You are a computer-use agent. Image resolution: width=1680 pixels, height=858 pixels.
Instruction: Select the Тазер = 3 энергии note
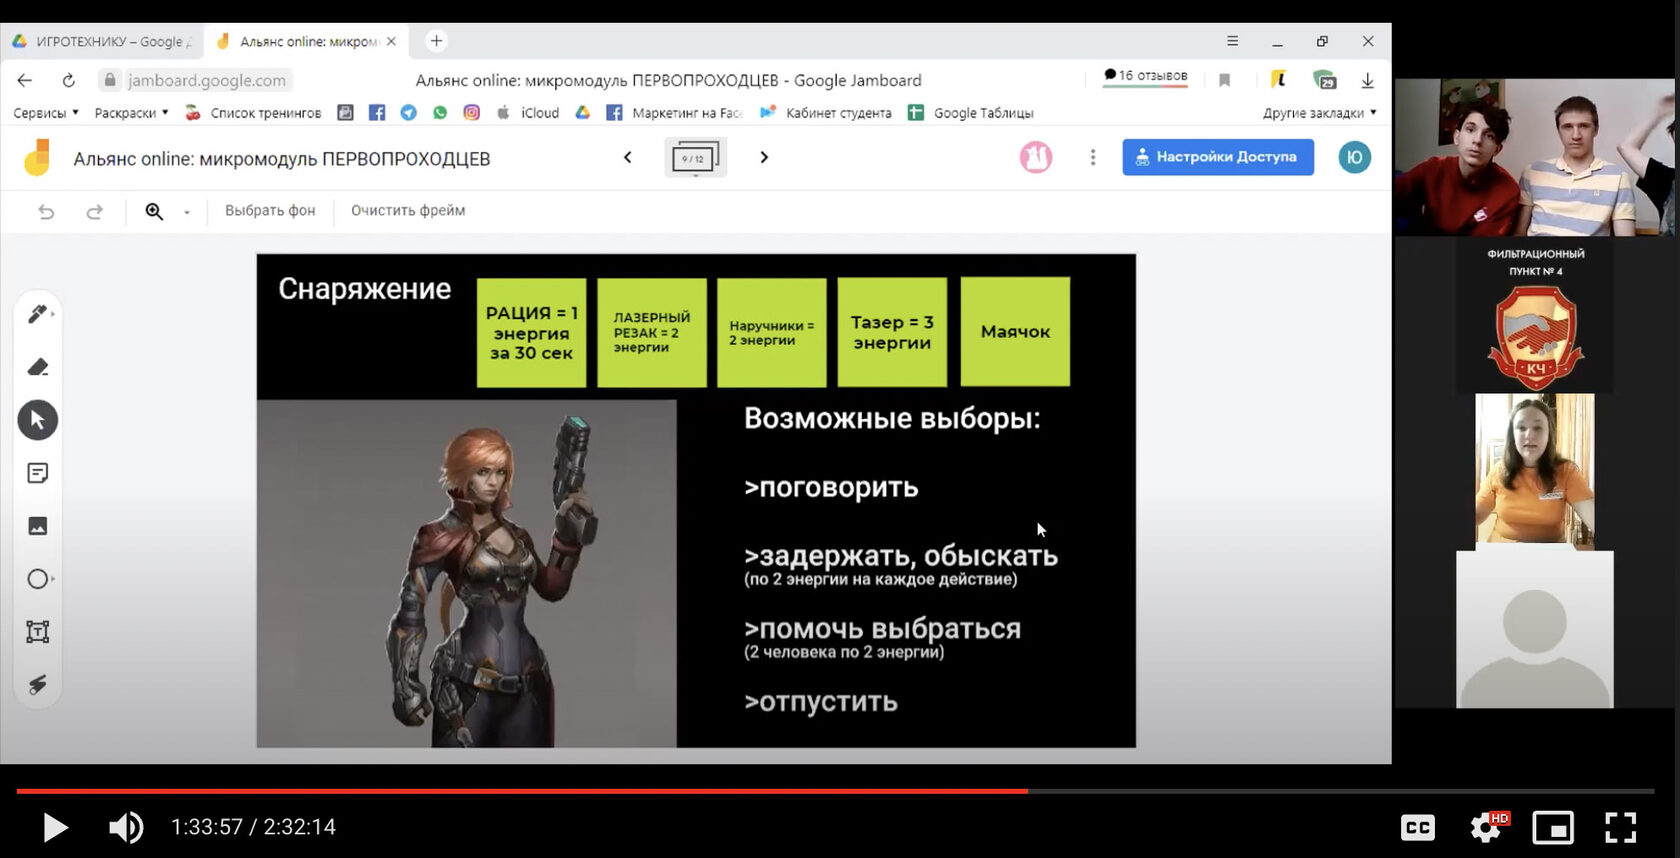coord(892,332)
